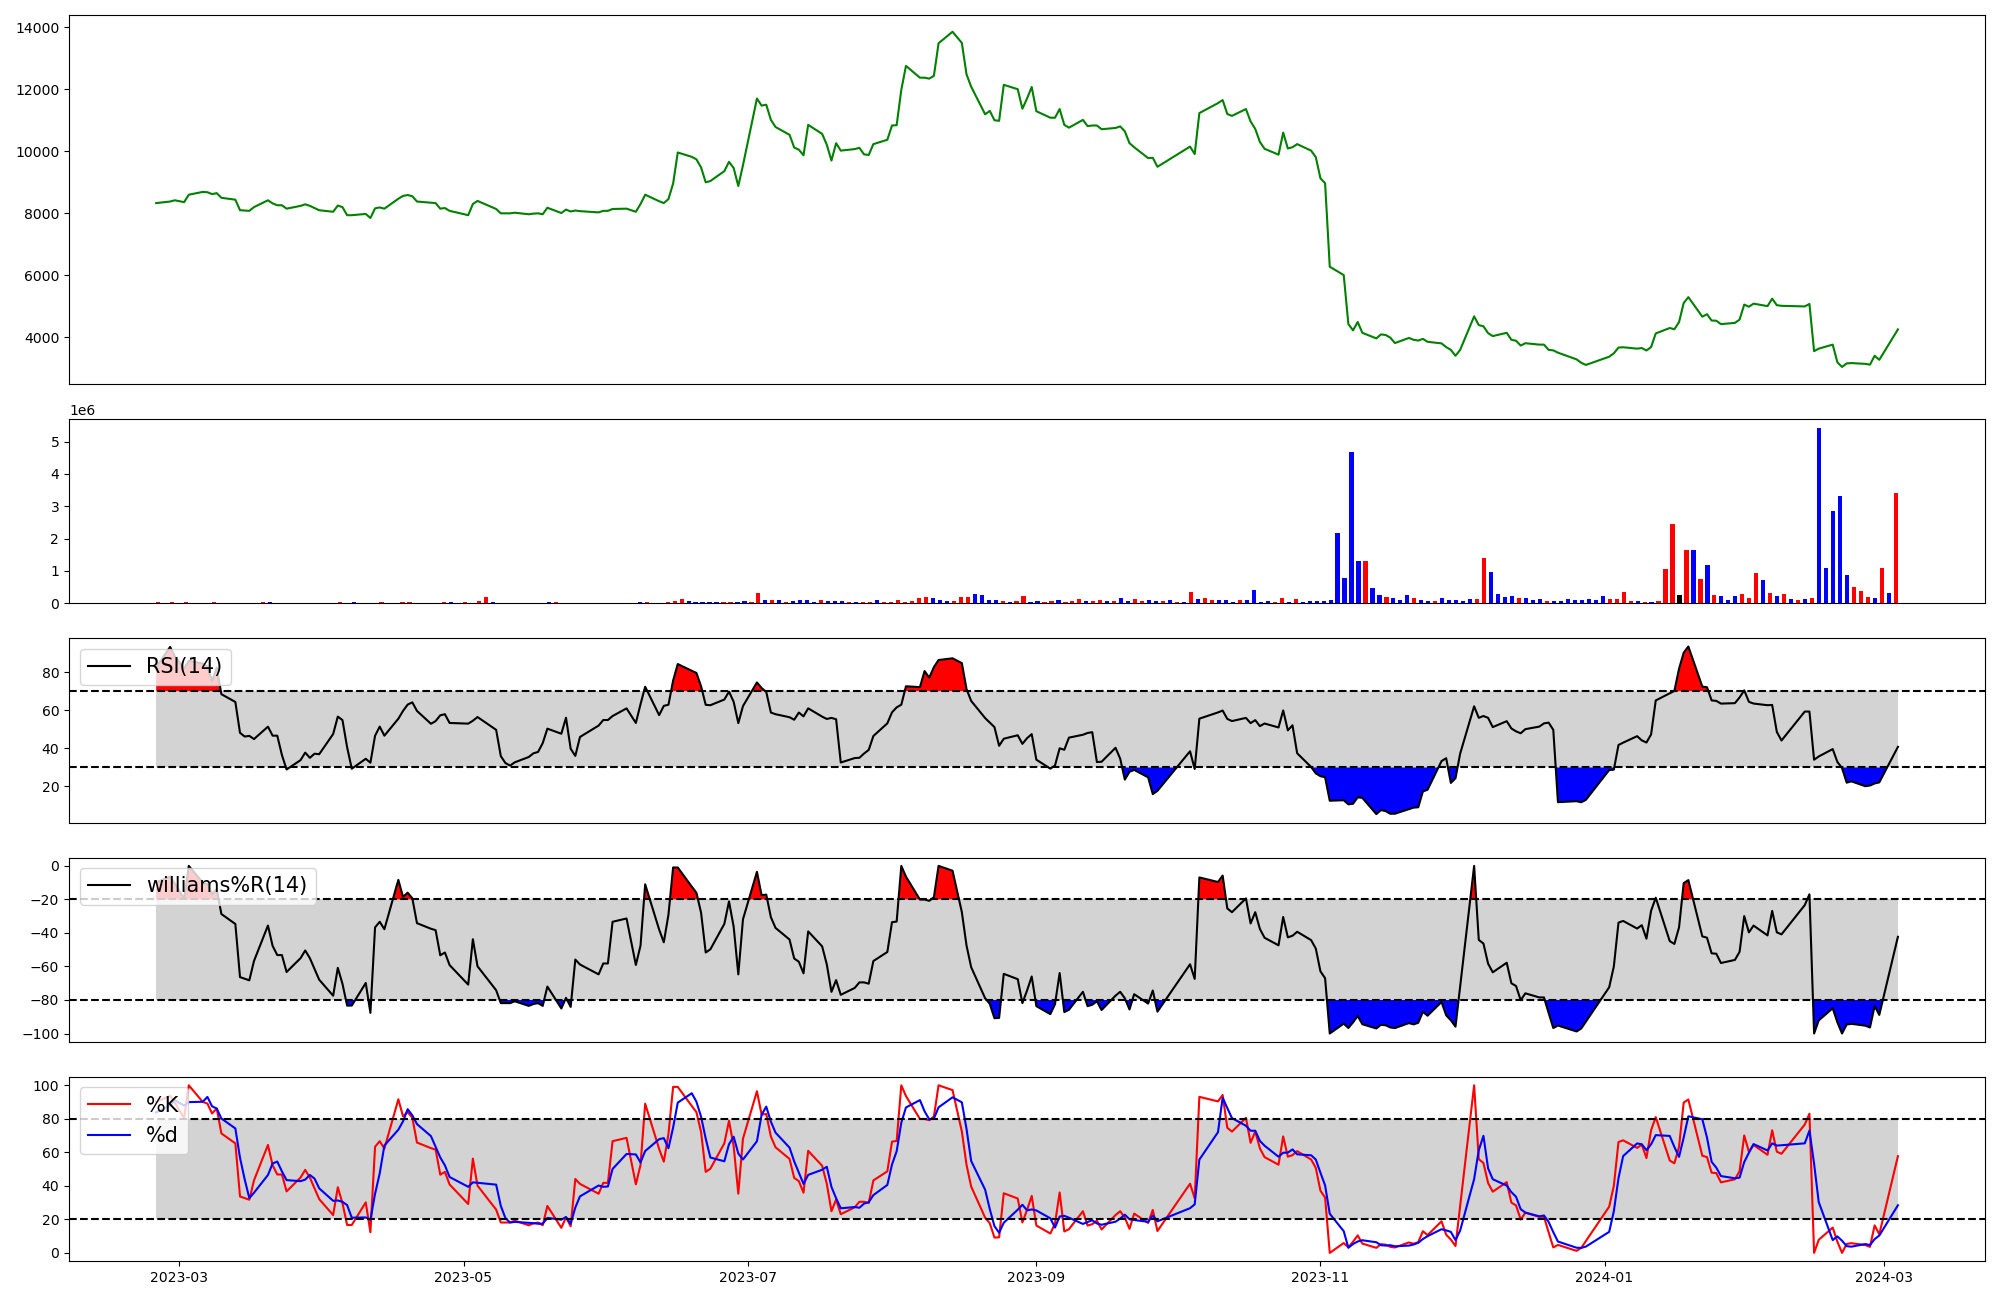The height and width of the screenshot is (1300, 2000).
Task: Click the red %K legend line
Action: [109, 1104]
